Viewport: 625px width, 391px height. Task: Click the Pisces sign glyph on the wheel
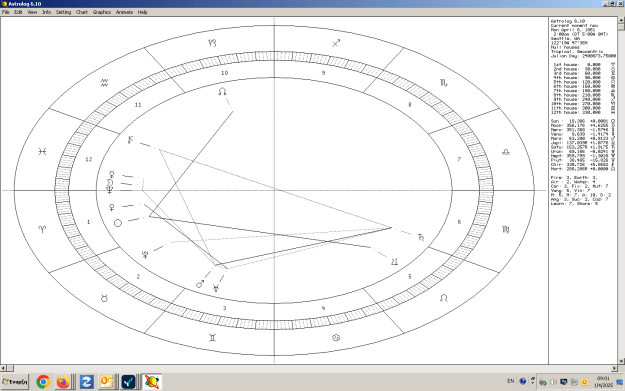coord(42,151)
